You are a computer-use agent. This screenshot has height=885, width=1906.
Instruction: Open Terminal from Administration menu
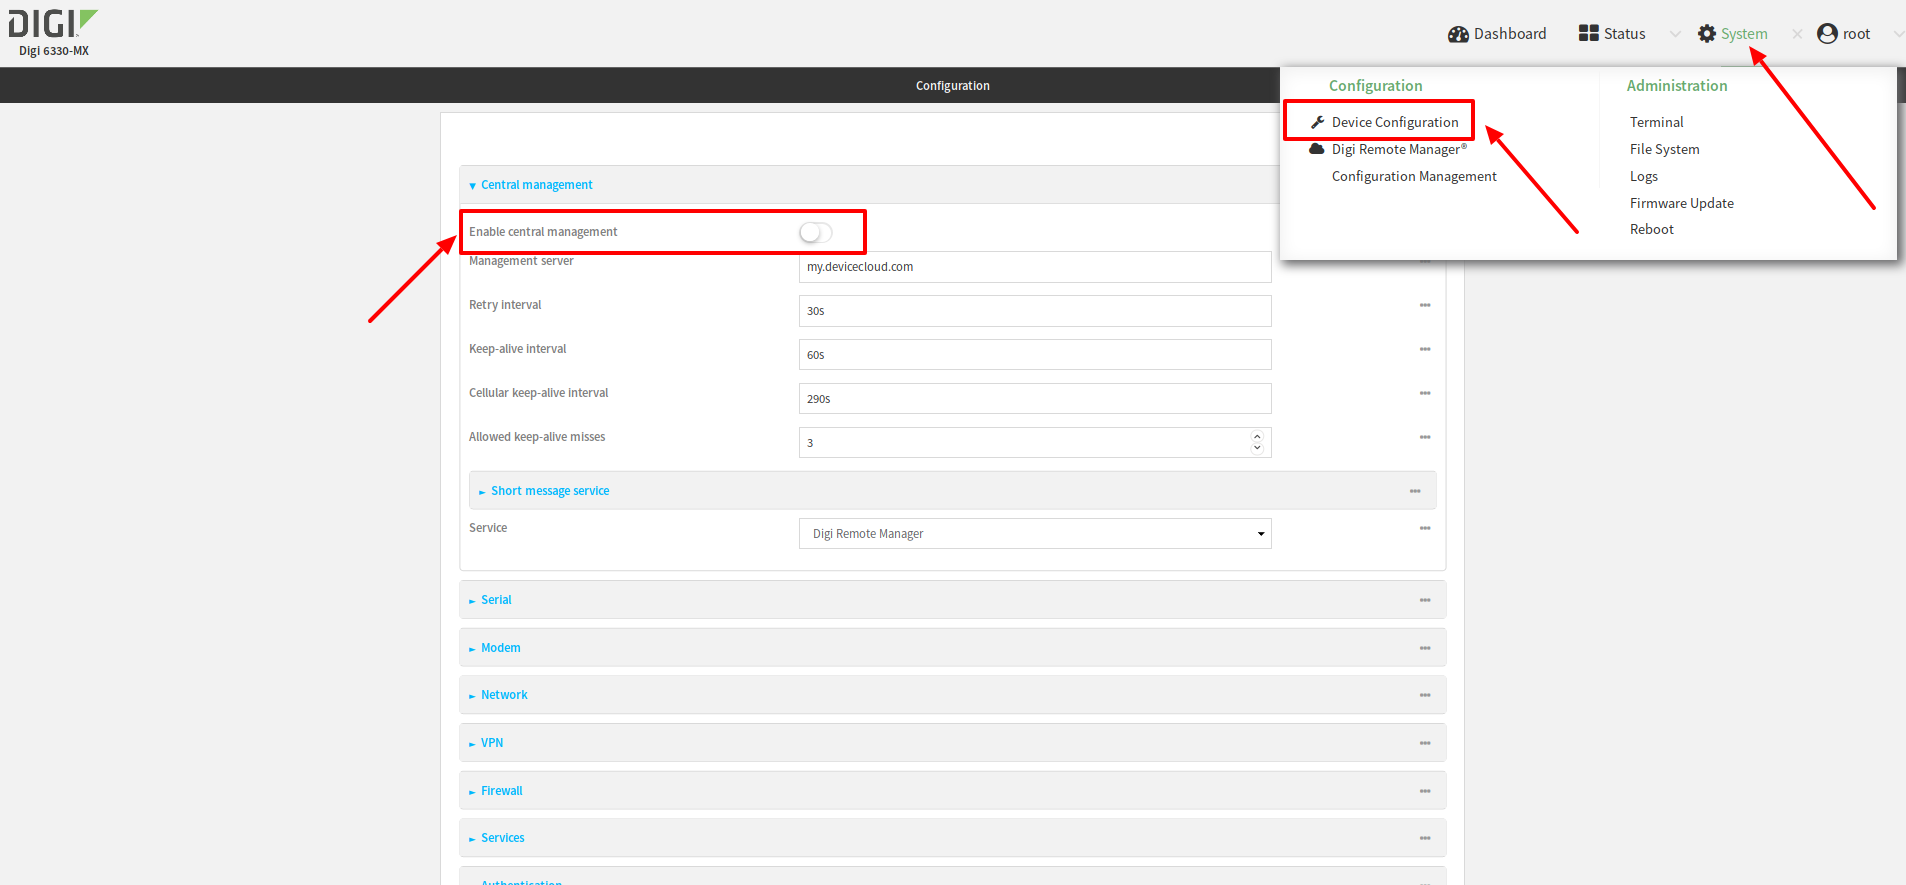tap(1657, 122)
